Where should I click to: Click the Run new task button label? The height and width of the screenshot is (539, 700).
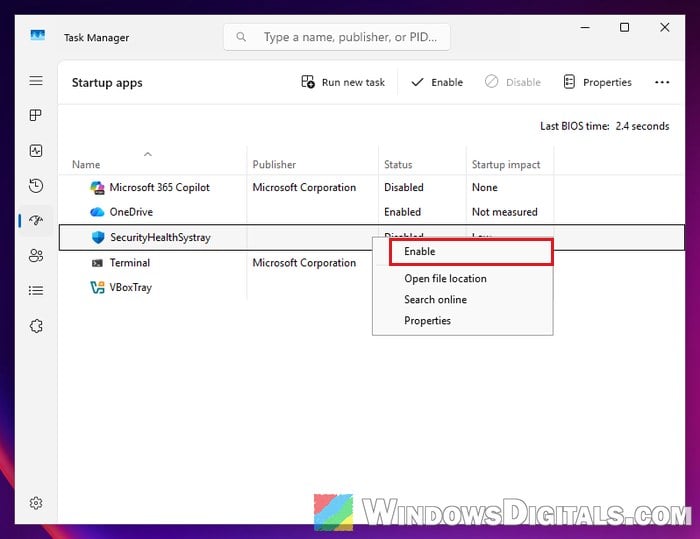[x=353, y=83]
